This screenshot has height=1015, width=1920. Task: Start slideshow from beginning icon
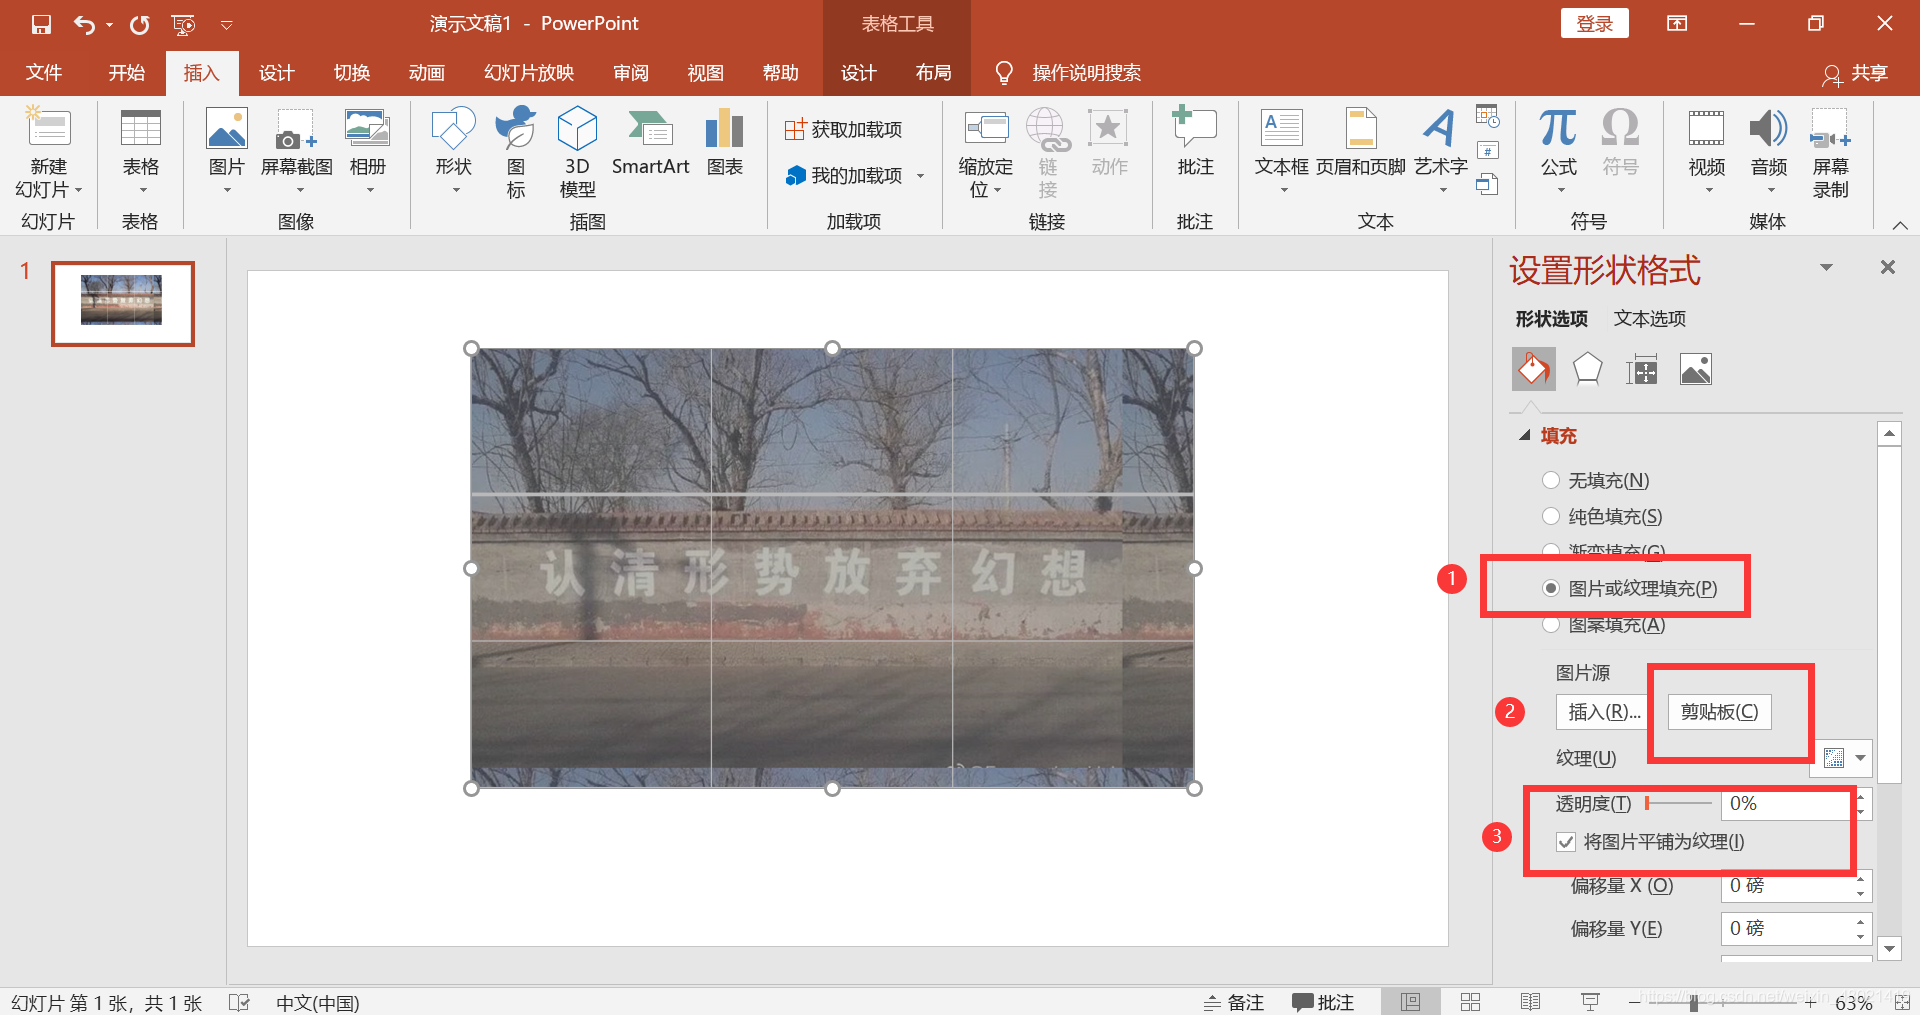[183, 24]
